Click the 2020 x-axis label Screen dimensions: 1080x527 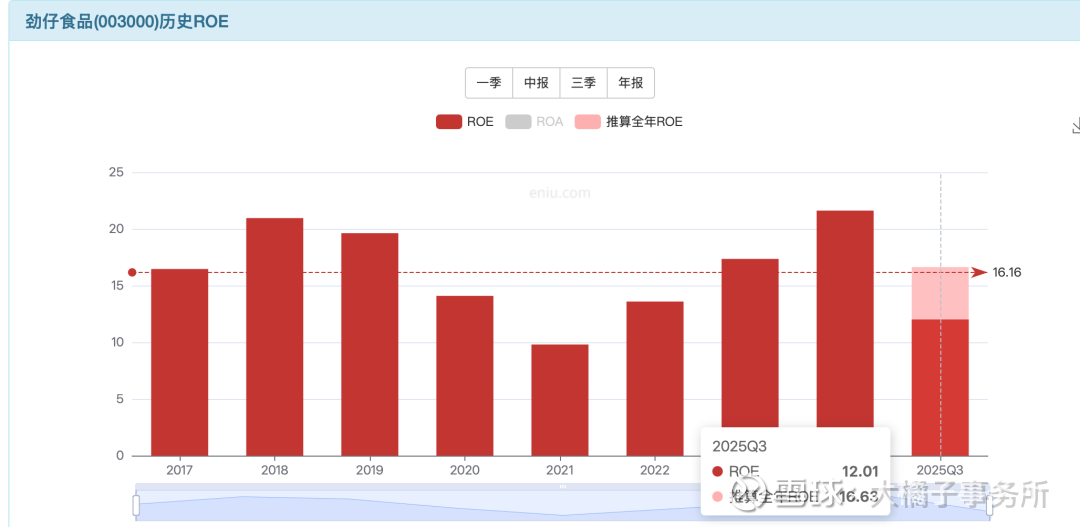tap(465, 471)
